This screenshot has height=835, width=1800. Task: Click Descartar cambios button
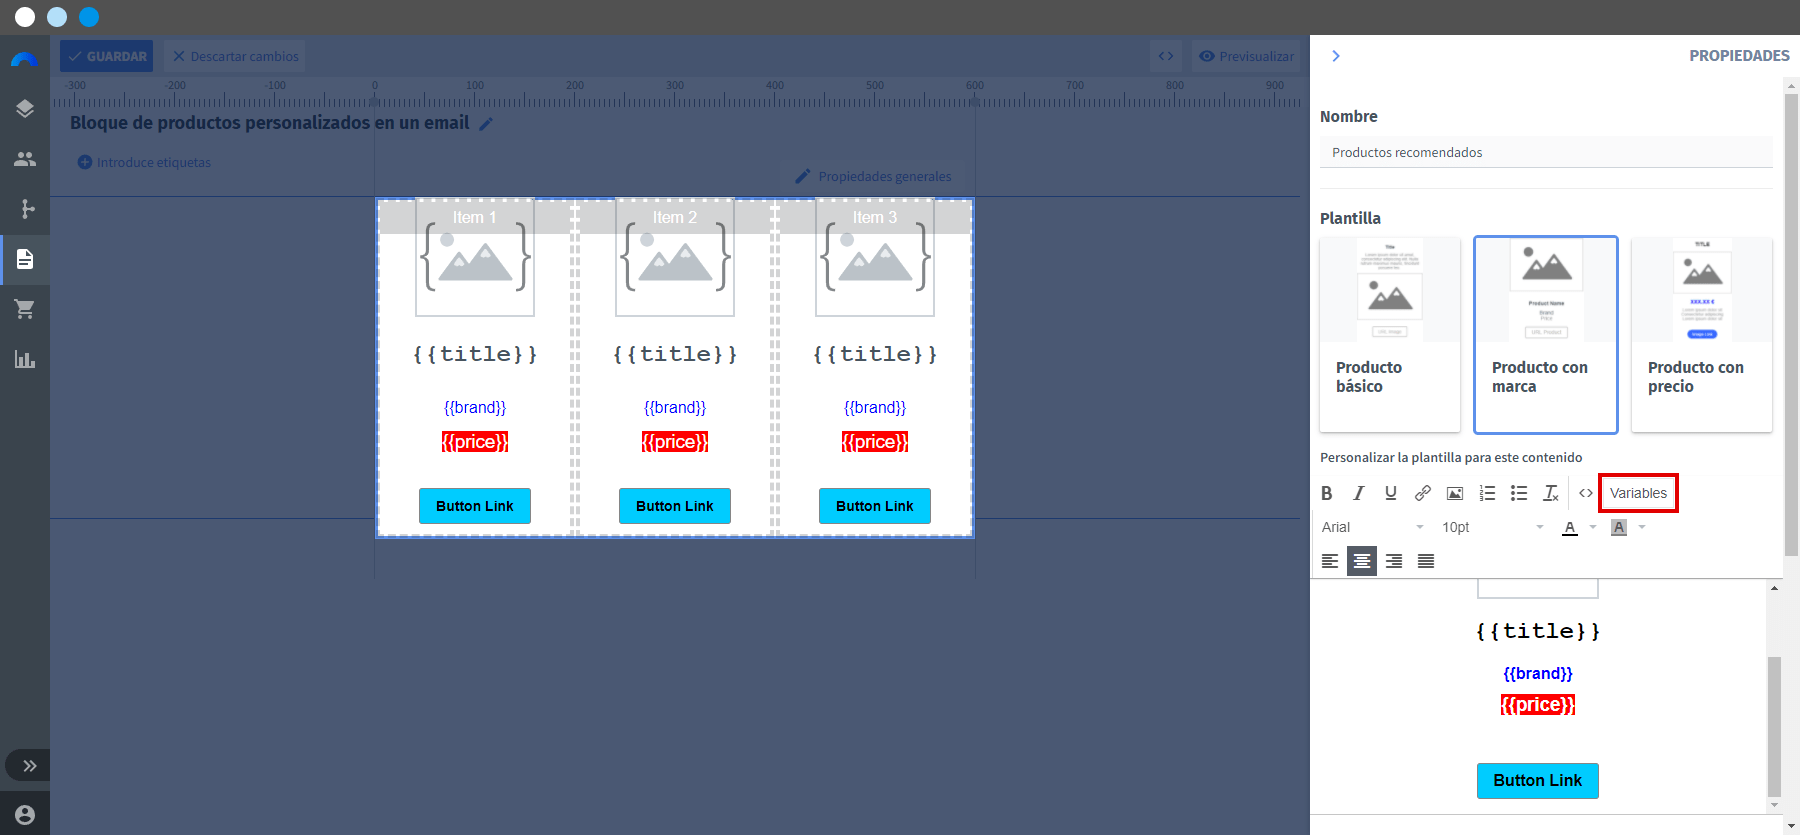(235, 56)
